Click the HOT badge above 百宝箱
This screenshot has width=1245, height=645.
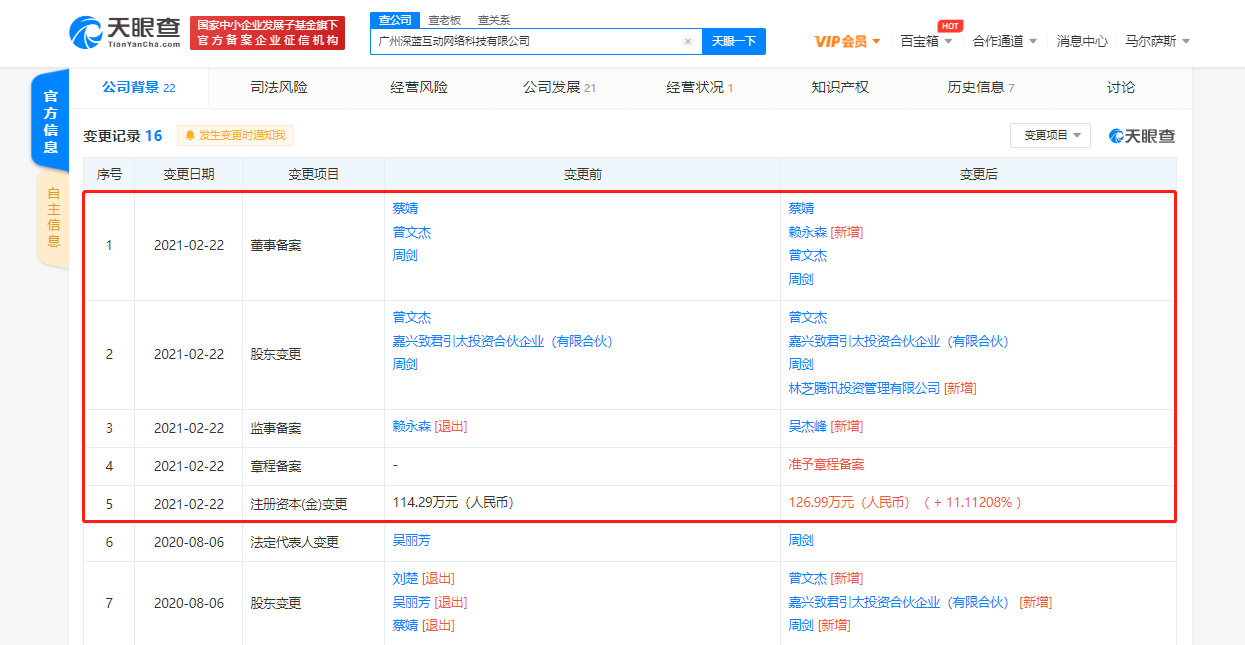click(x=948, y=25)
